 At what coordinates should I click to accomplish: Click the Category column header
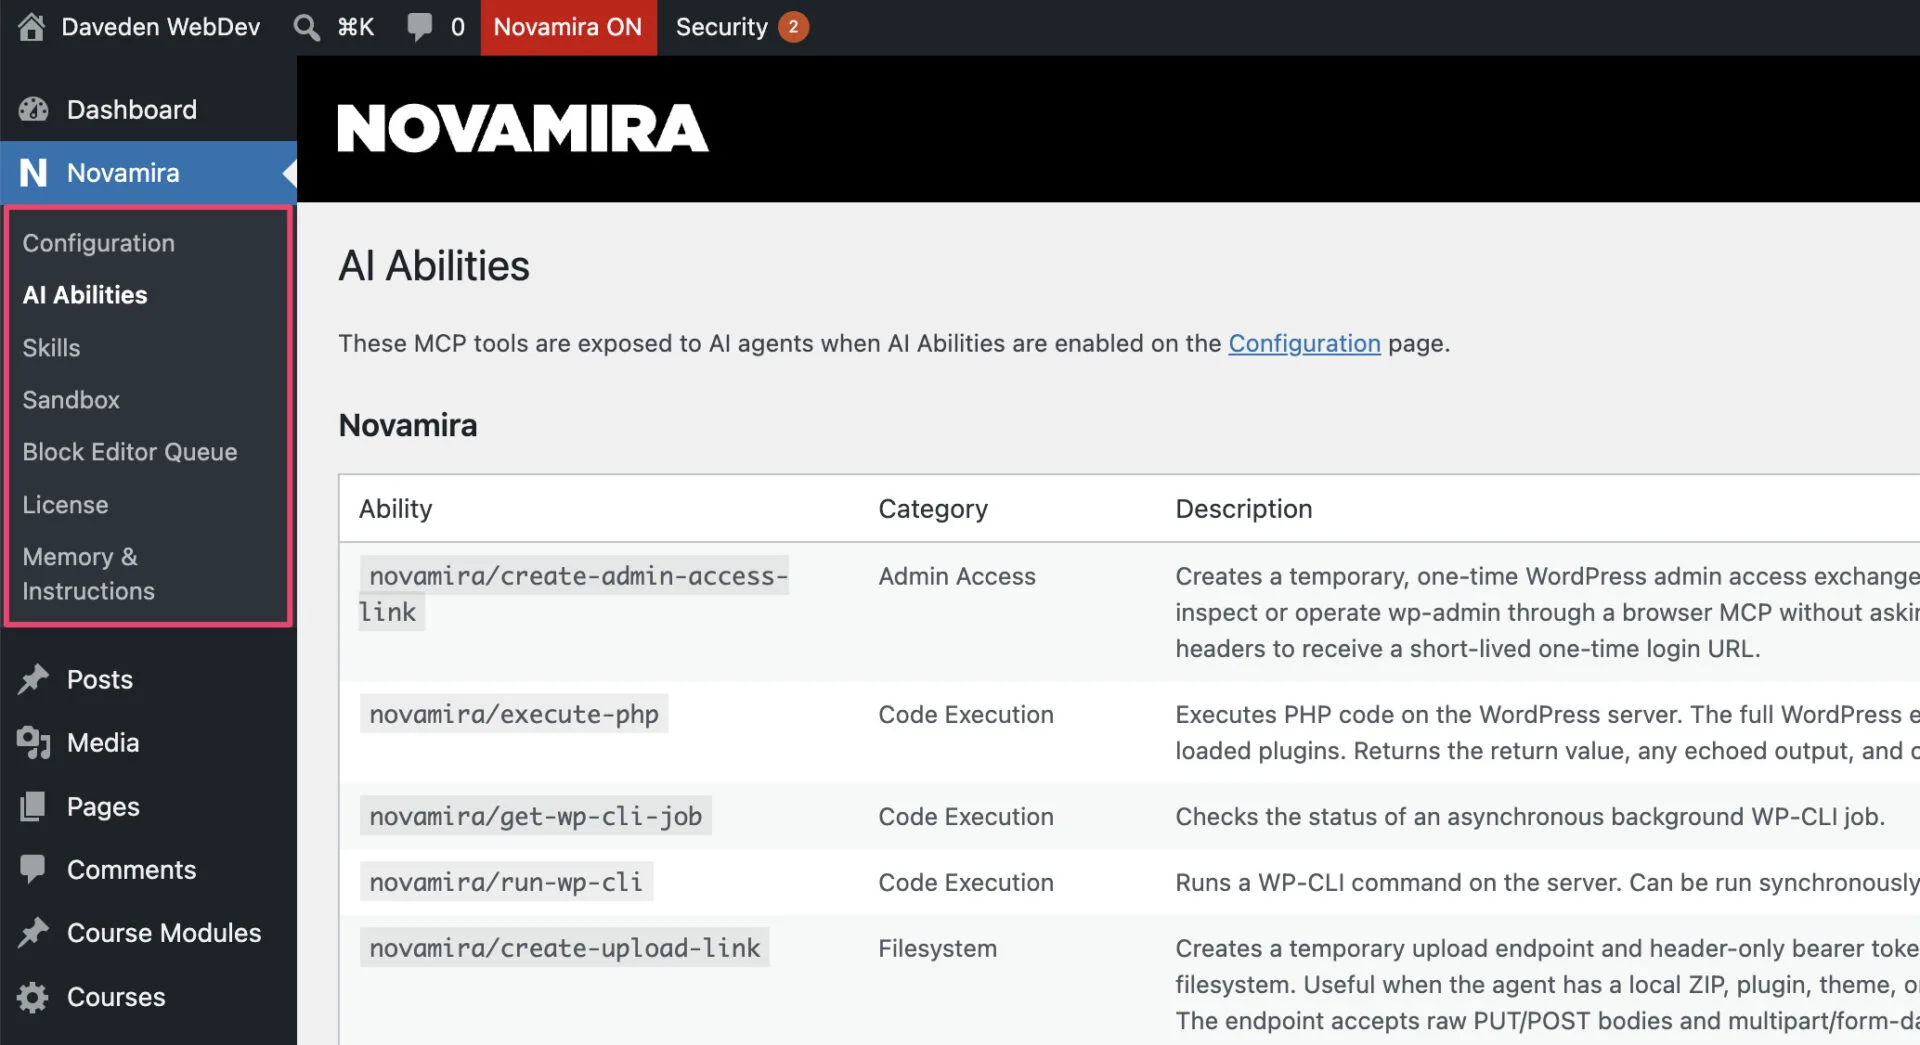click(x=933, y=509)
